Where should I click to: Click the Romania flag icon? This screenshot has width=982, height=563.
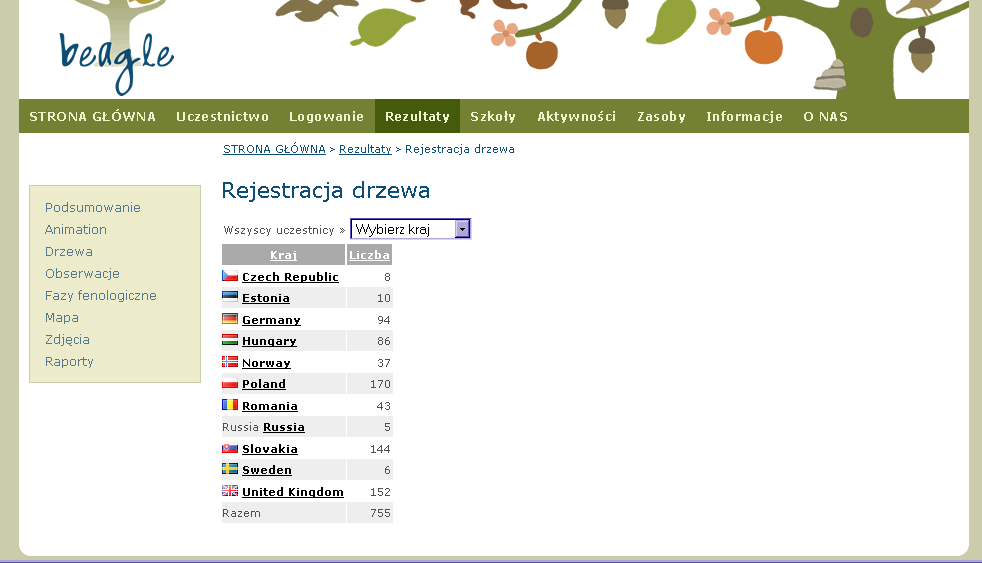[x=230, y=405]
